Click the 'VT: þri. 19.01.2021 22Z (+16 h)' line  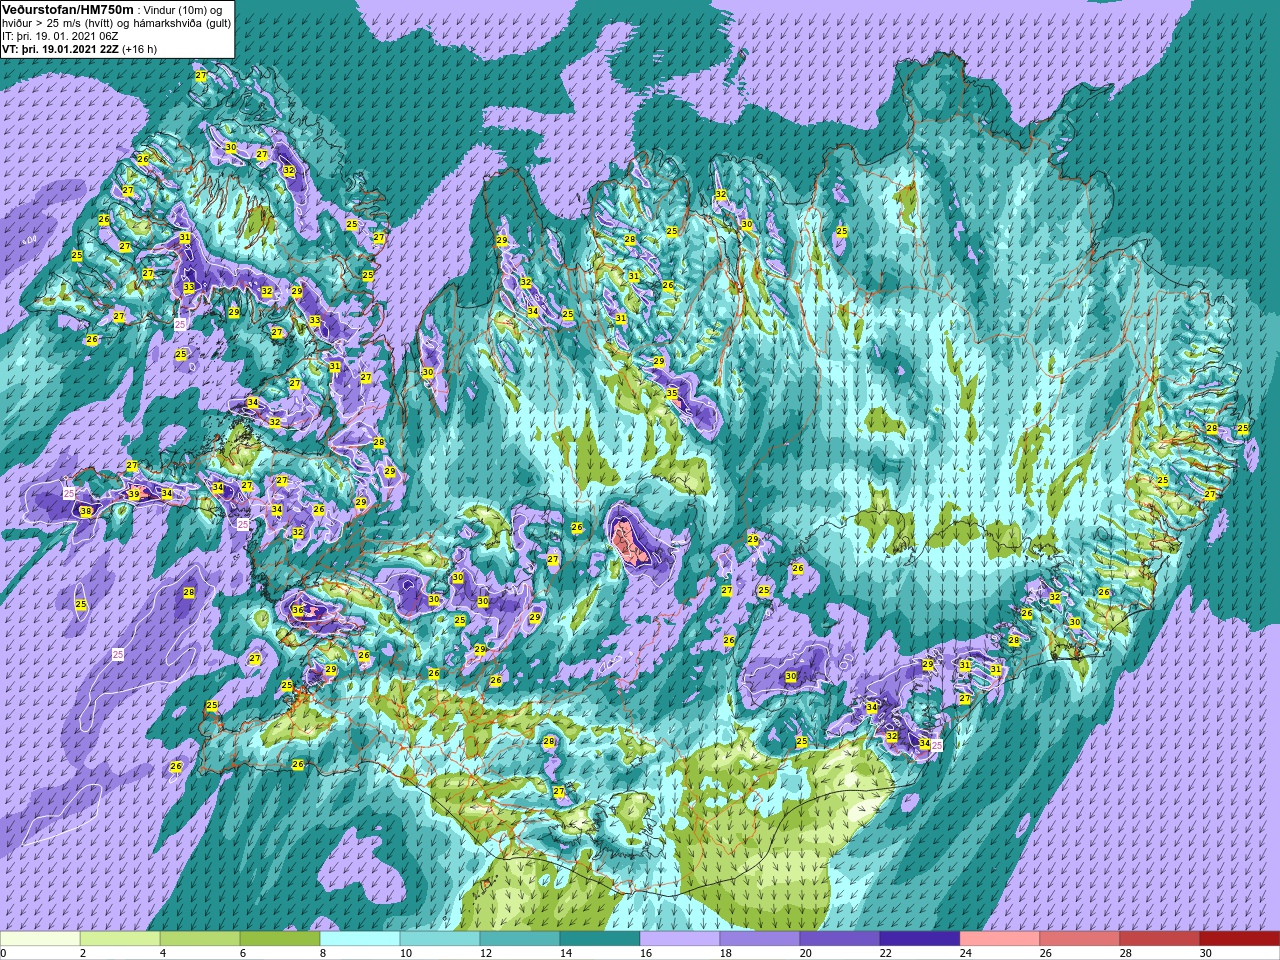[80, 48]
